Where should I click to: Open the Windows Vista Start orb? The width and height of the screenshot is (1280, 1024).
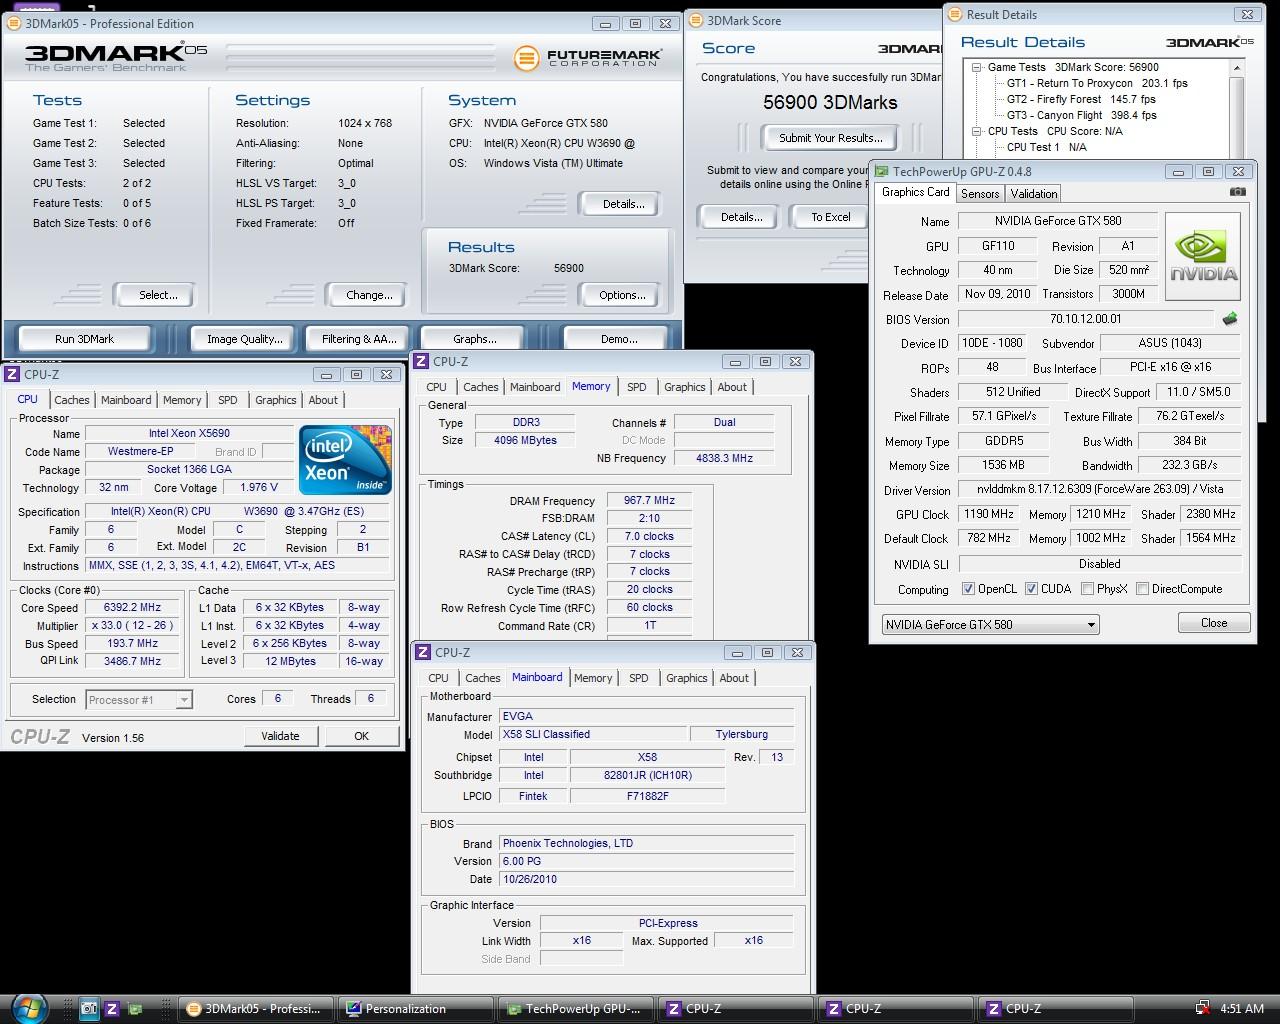point(28,1007)
